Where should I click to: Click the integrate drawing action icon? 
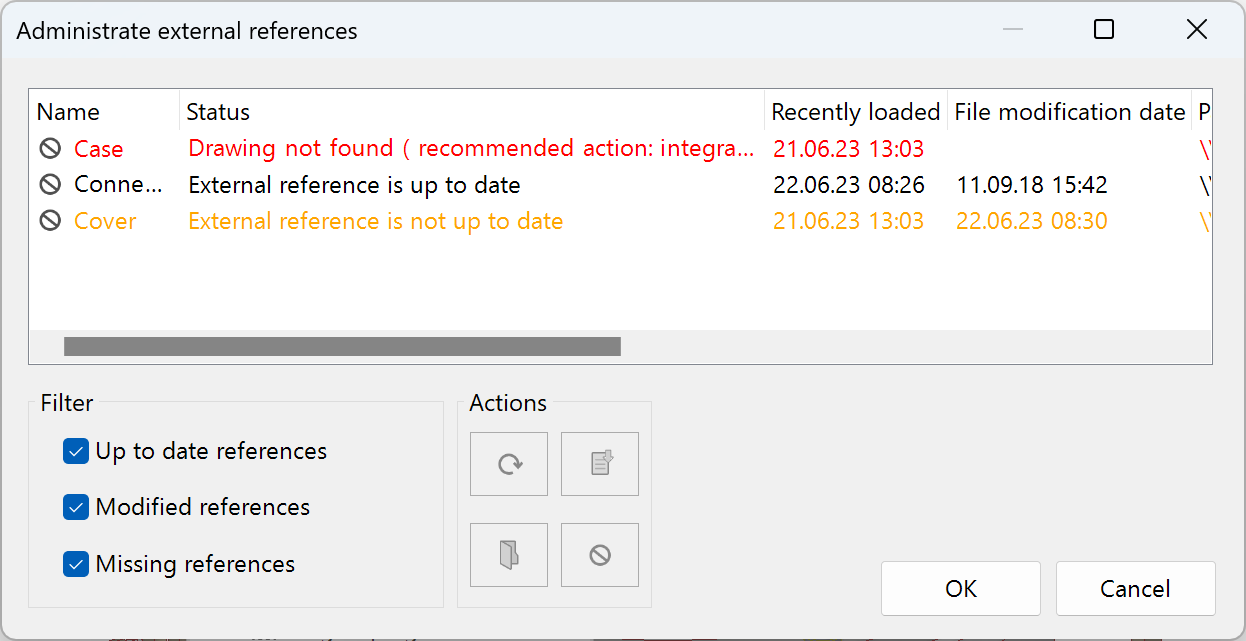click(599, 463)
